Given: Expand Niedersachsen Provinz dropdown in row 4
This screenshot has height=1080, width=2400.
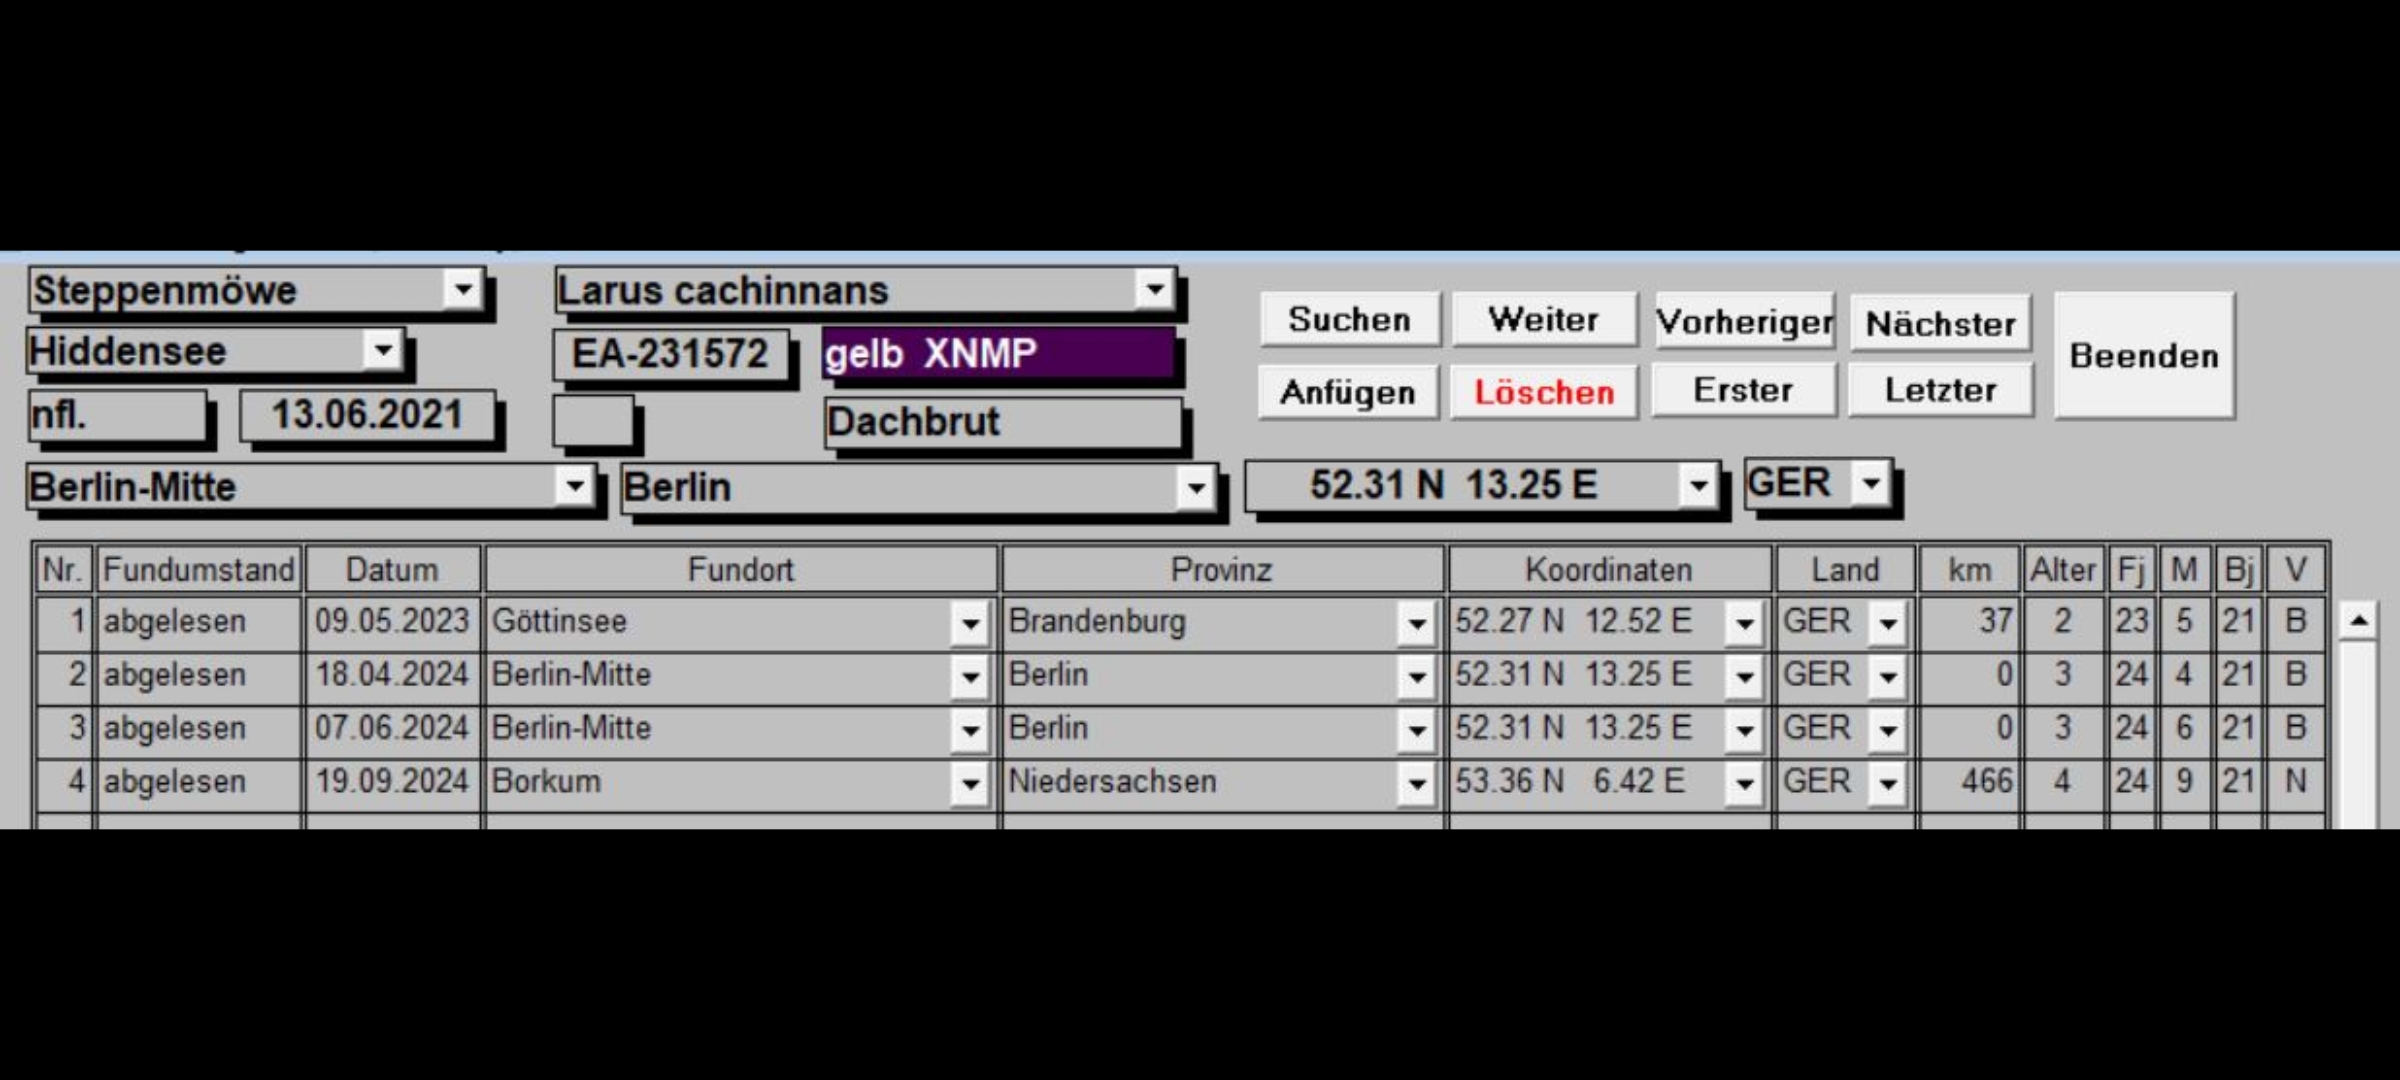Looking at the screenshot, I should click(x=1416, y=784).
